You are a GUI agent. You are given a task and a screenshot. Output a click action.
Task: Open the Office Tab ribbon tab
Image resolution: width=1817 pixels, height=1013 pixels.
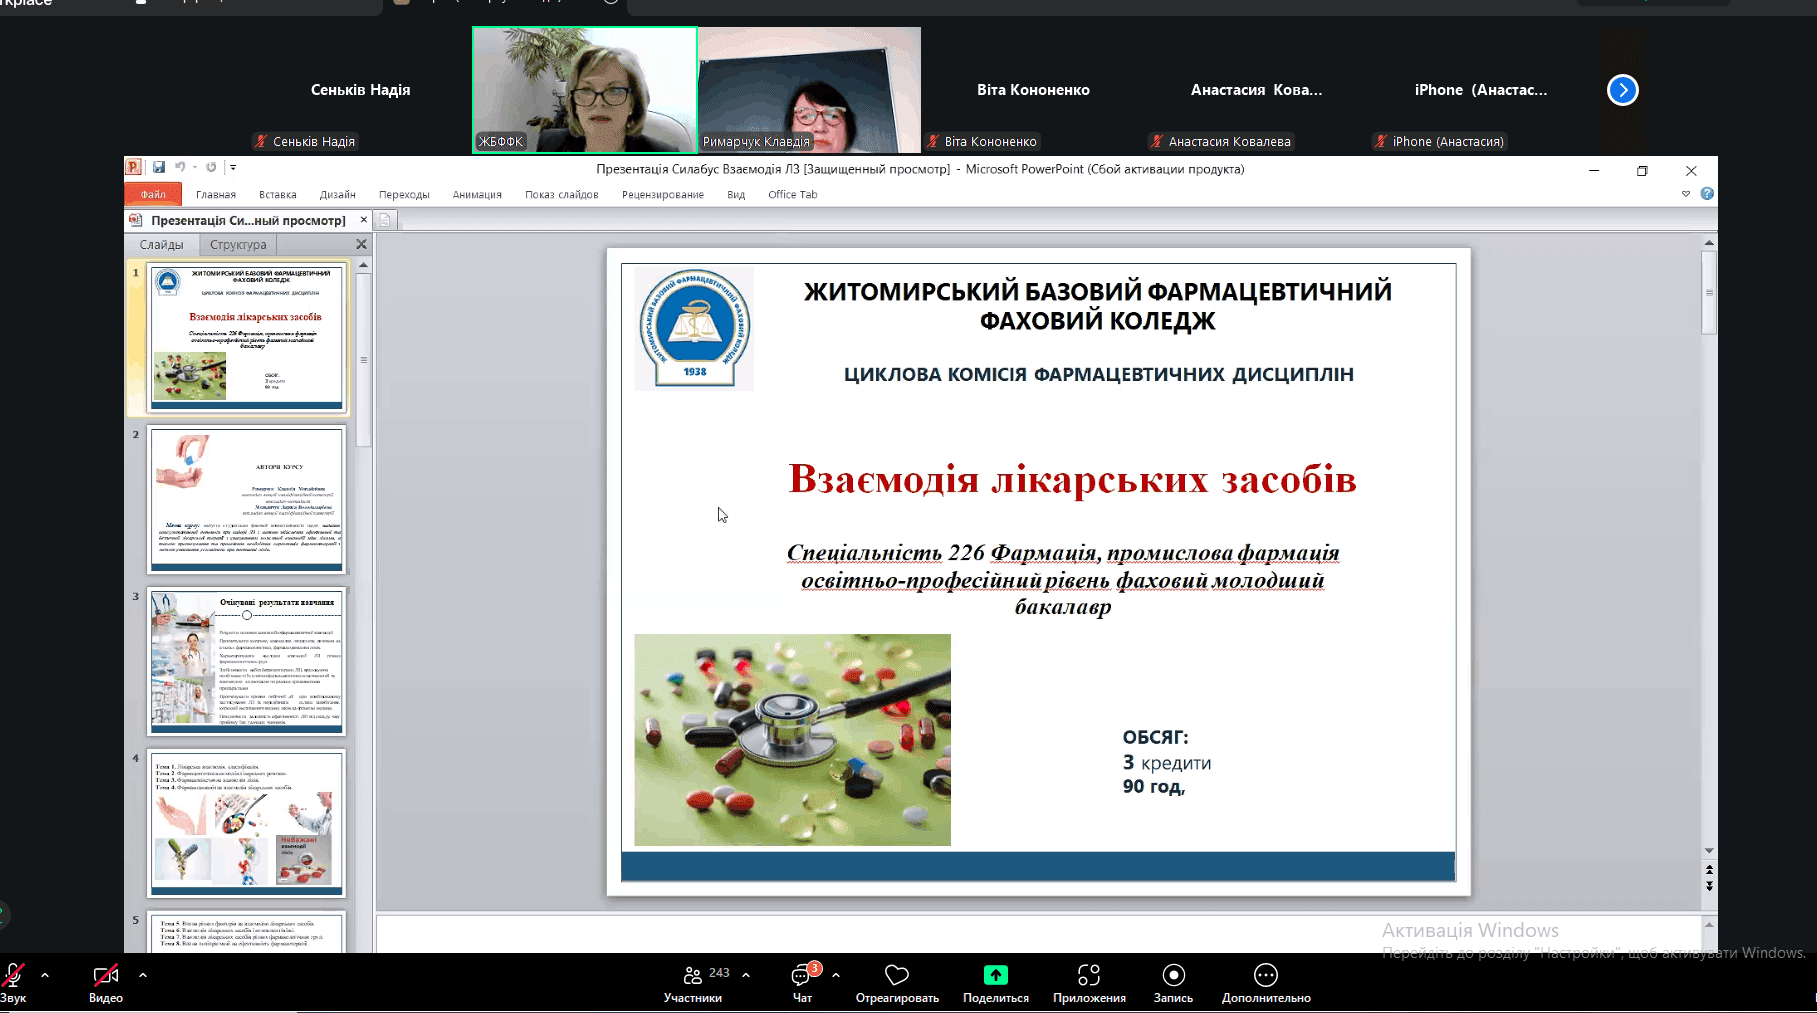(793, 195)
